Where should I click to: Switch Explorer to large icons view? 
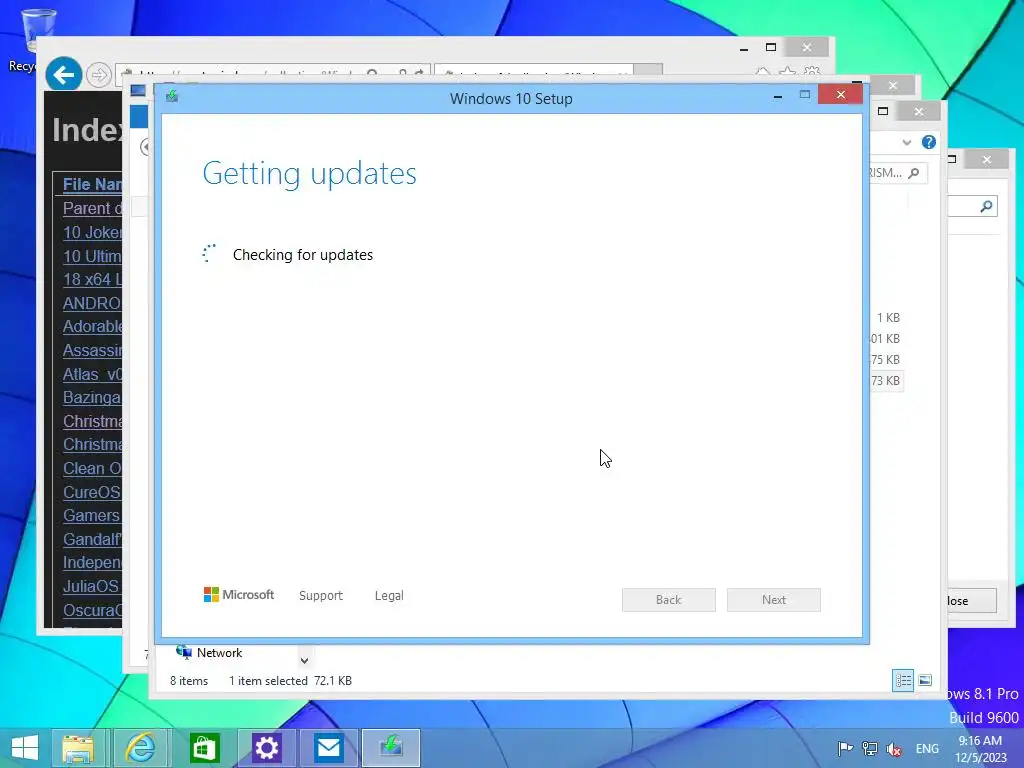tap(925, 680)
